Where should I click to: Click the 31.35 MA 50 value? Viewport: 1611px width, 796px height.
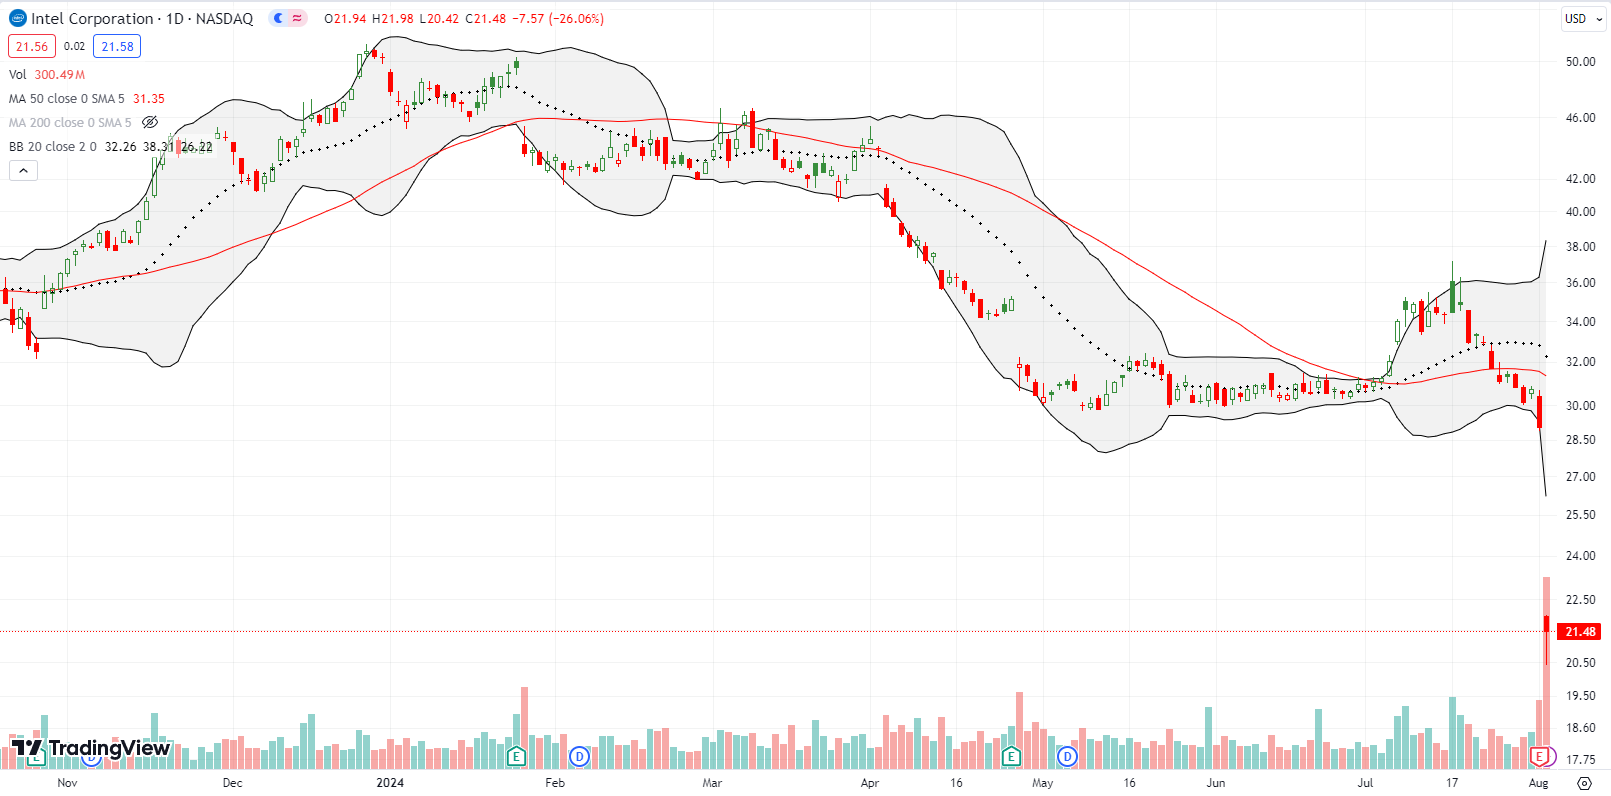pyautogui.click(x=149, y=98)
